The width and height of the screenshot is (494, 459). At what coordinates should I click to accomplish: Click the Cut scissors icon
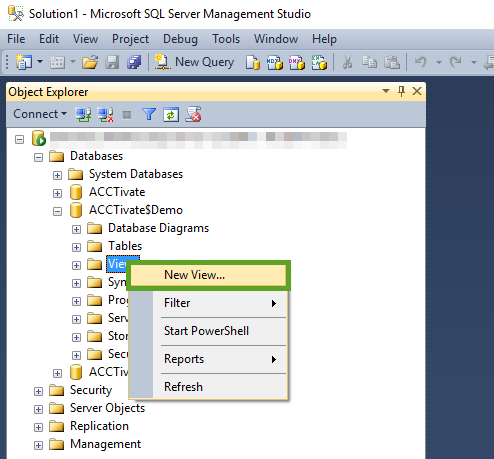(347, 62)
